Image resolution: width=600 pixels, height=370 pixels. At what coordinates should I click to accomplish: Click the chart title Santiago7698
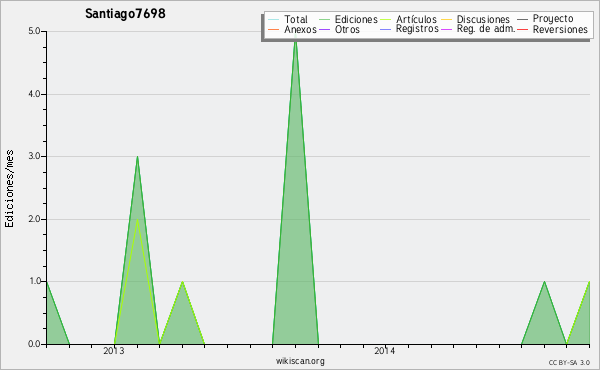coord(125,13)
